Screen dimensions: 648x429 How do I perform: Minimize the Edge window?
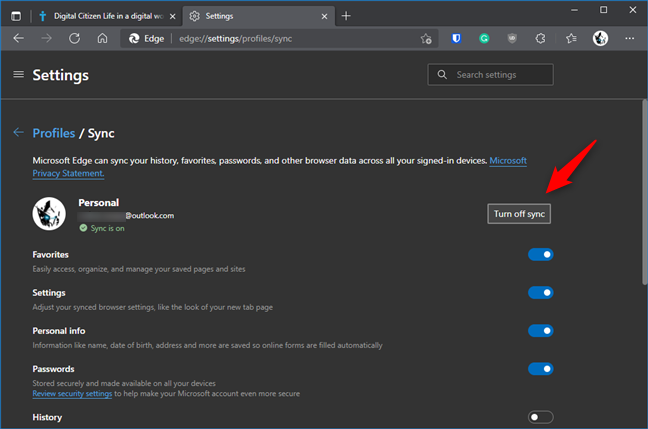point(574,10)
